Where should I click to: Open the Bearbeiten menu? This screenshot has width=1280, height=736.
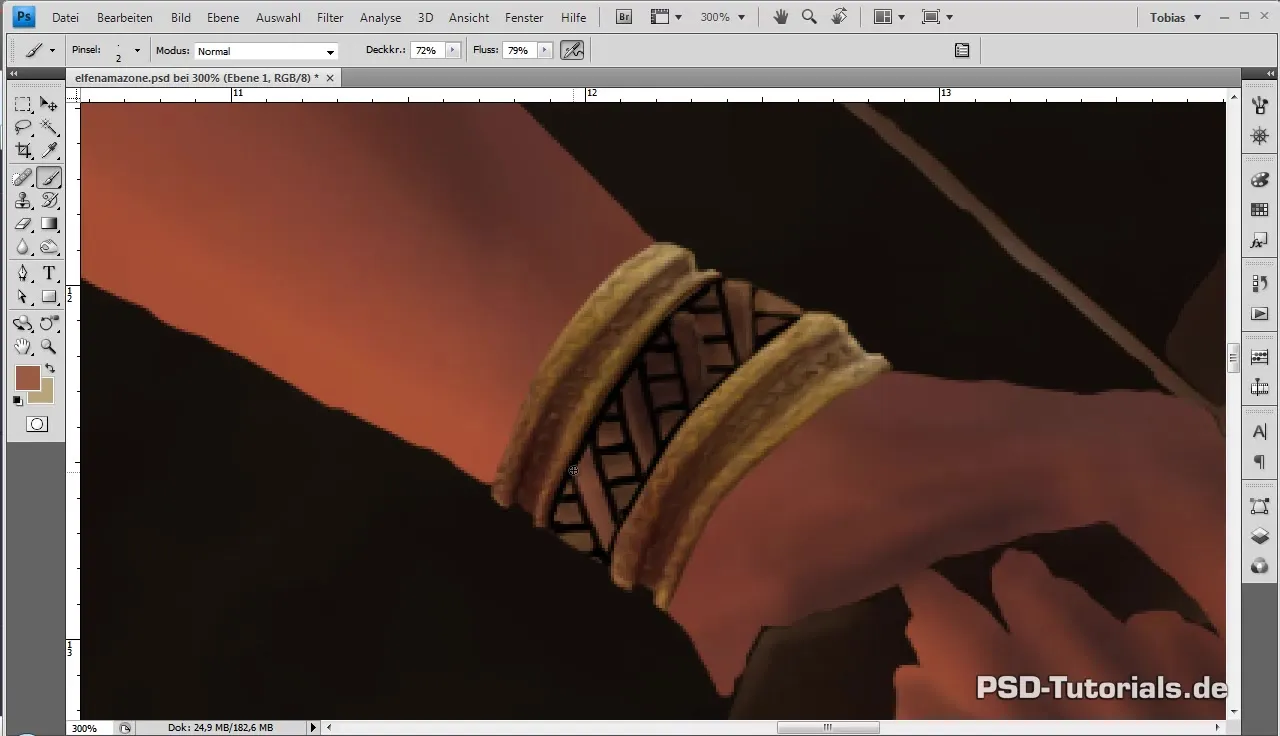click(x=125, y=18)
